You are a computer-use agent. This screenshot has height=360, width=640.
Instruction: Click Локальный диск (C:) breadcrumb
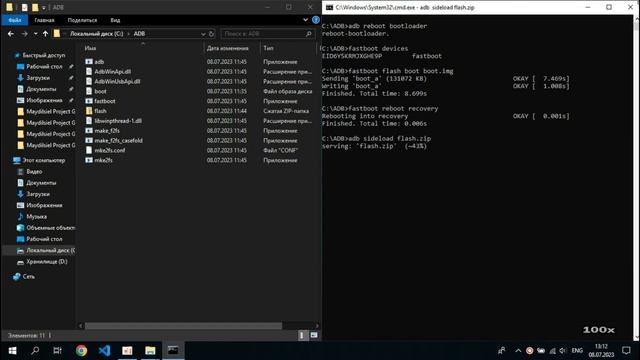96,34
